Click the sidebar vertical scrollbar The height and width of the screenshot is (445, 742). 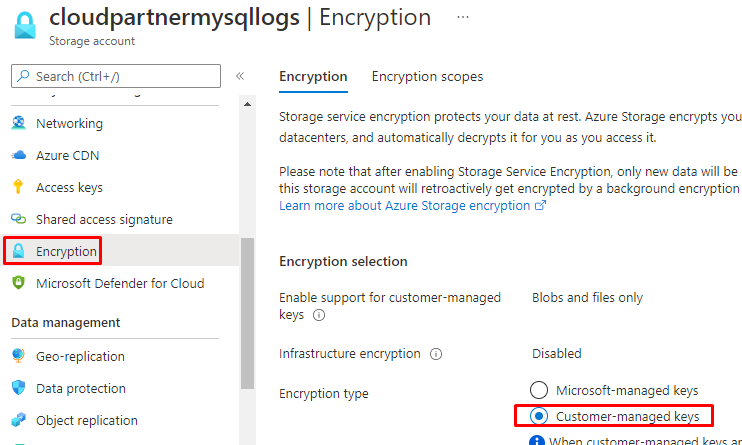pyautogui.click(x=247, y=310)
